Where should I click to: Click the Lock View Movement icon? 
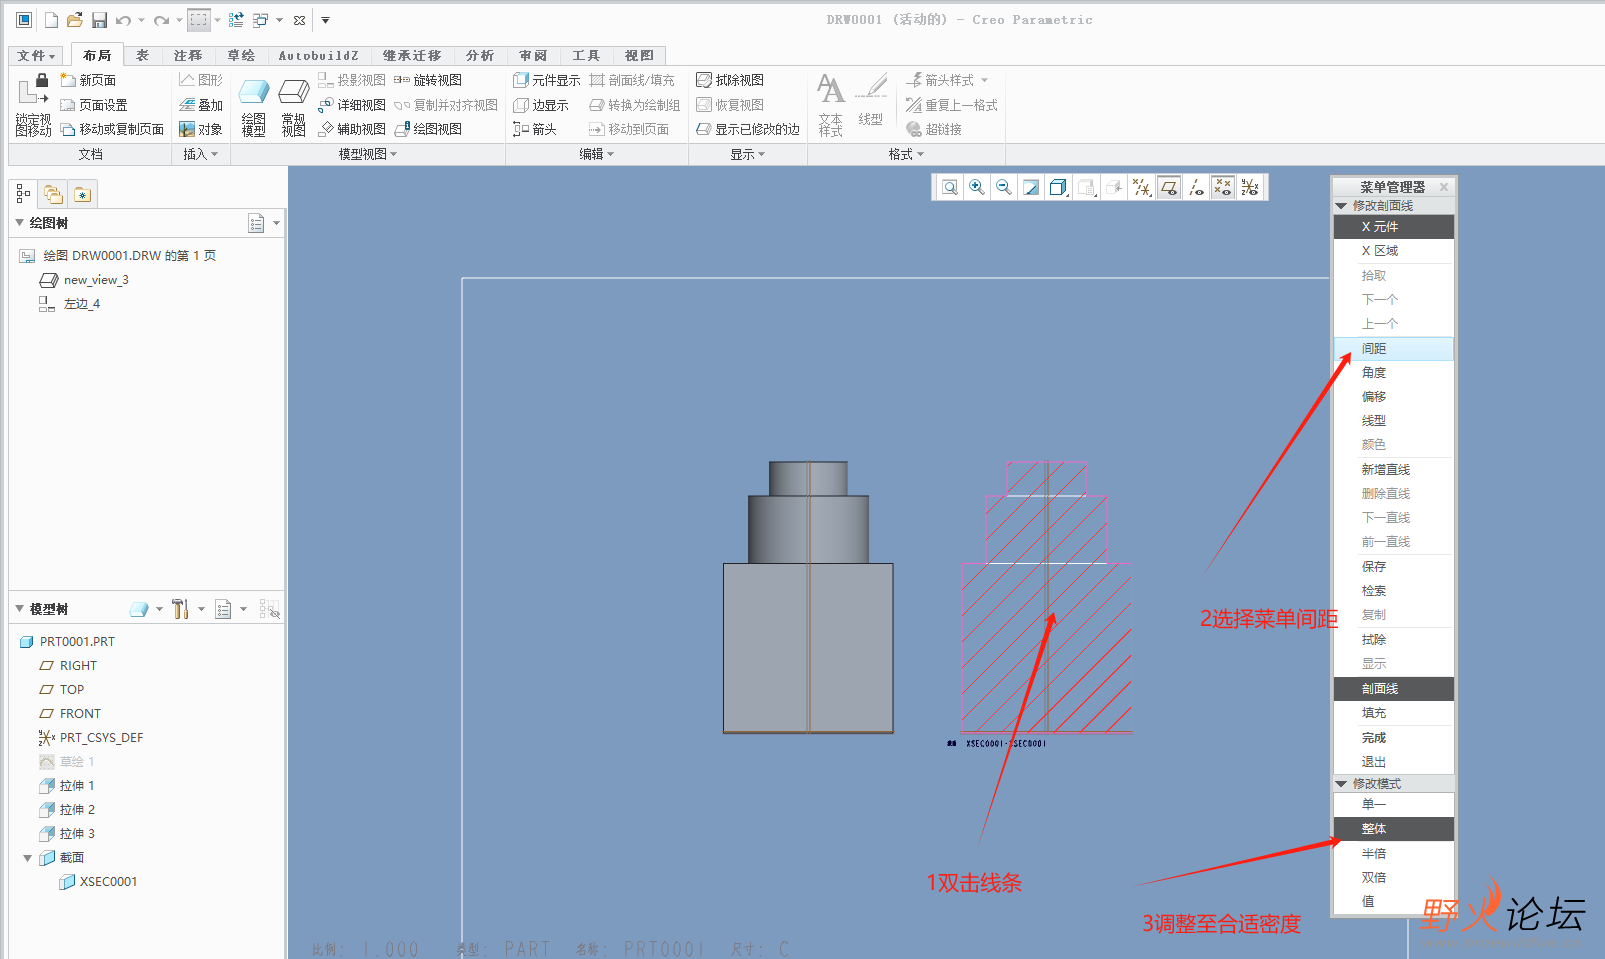coord(33,105)
